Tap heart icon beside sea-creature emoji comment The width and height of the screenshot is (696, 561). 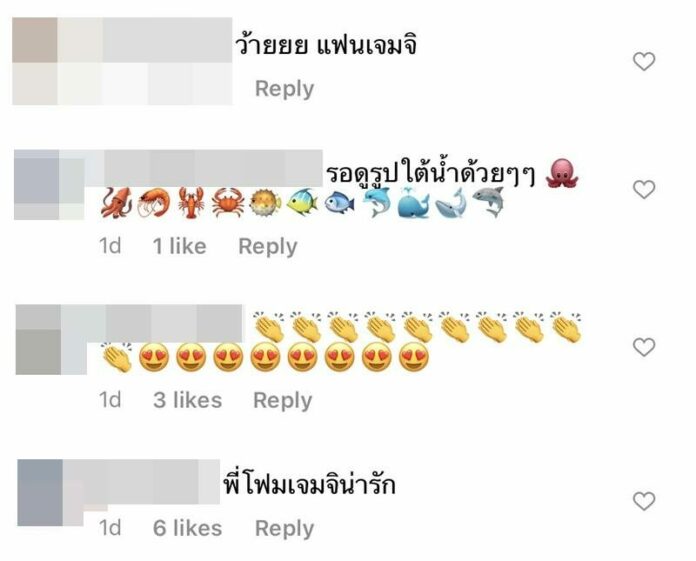pos(644,190)
